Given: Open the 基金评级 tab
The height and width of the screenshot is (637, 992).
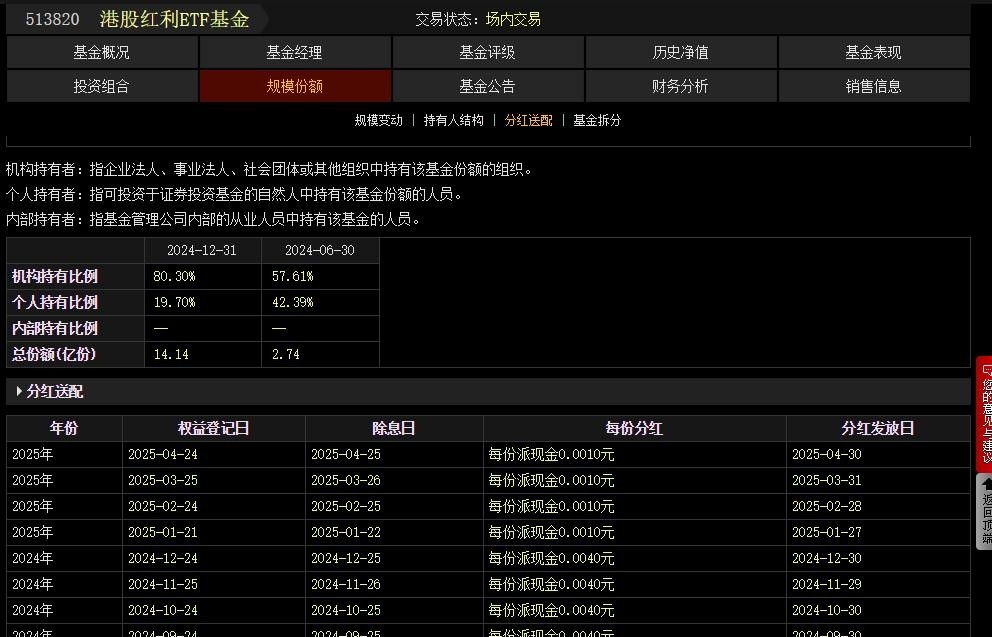Looking at the screenshot, I should click(x=488, y=53).
